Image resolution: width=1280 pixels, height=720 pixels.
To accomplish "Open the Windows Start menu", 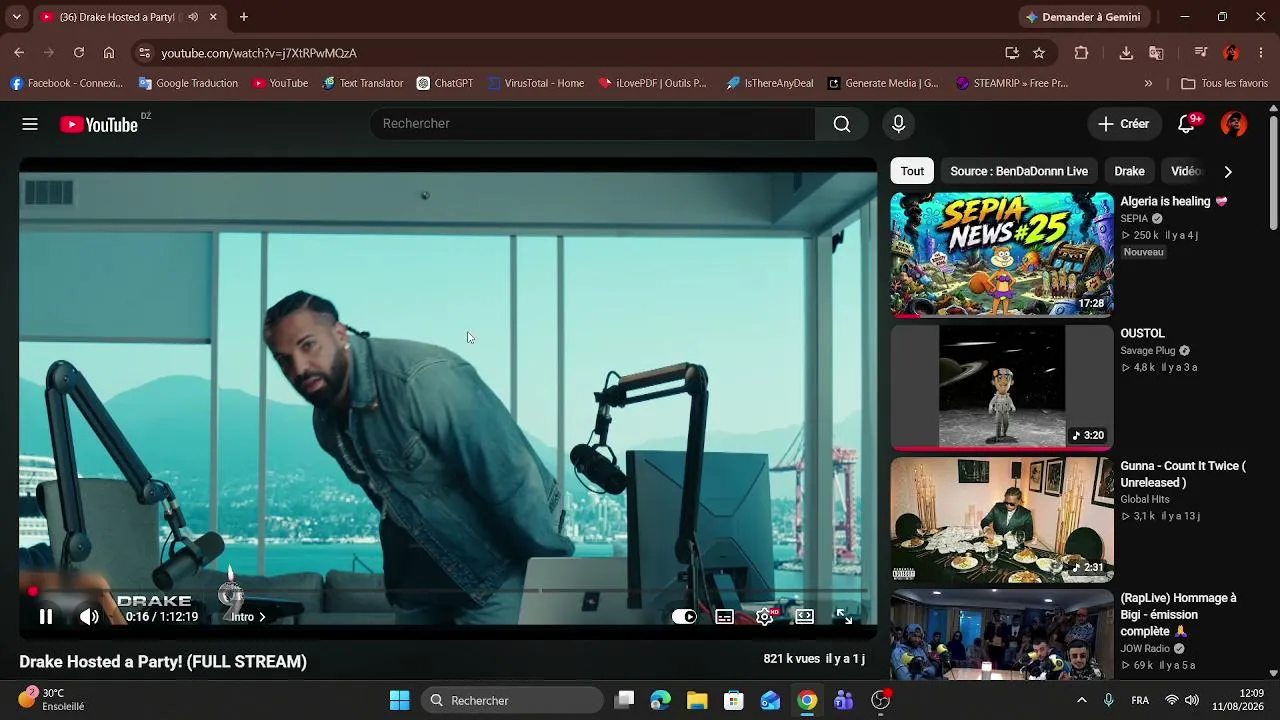I will pyautogui.click(x=399, y=700).
